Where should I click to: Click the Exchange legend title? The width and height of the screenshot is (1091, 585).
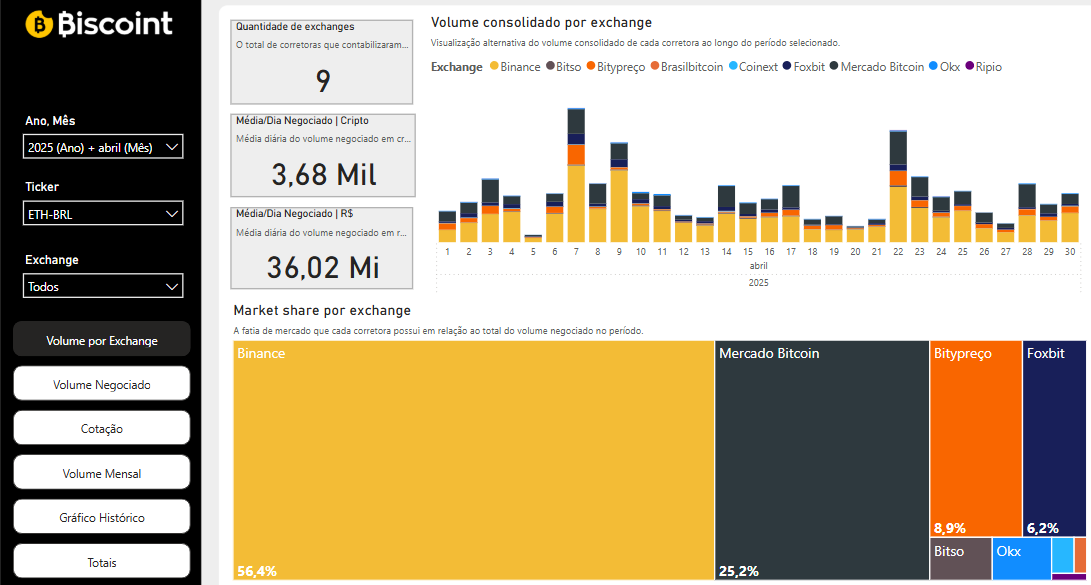456,67
